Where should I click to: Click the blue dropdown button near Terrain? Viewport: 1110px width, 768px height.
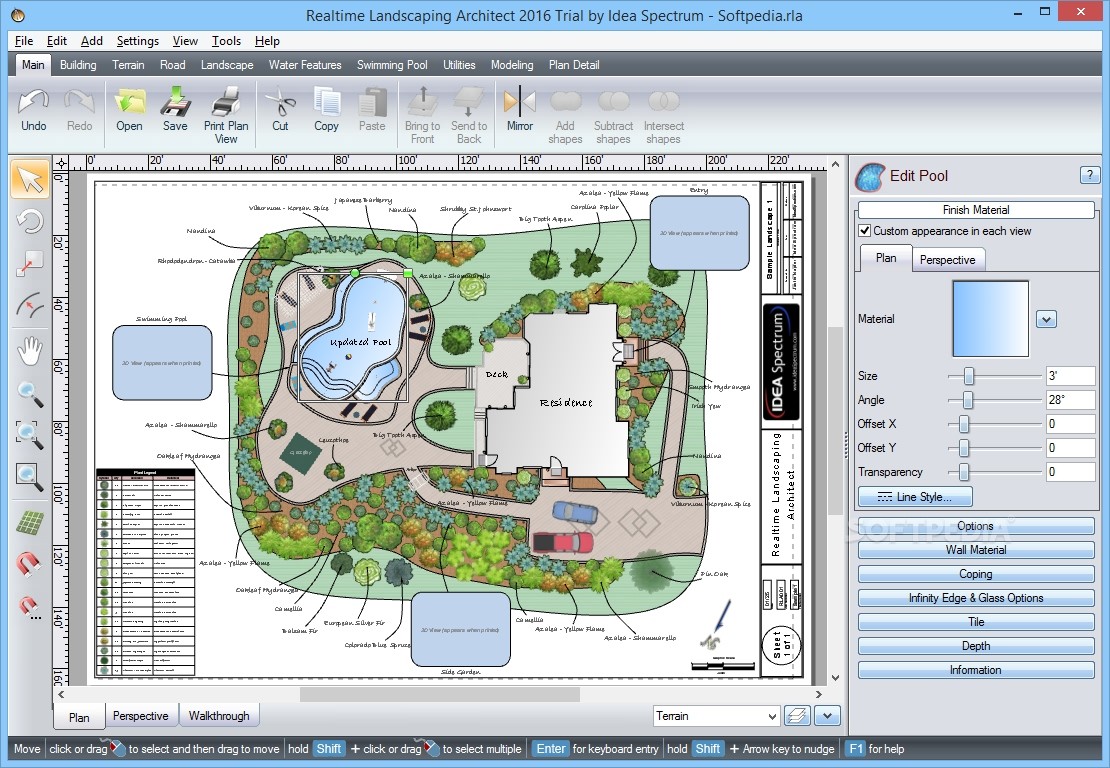tap(828, 716)
